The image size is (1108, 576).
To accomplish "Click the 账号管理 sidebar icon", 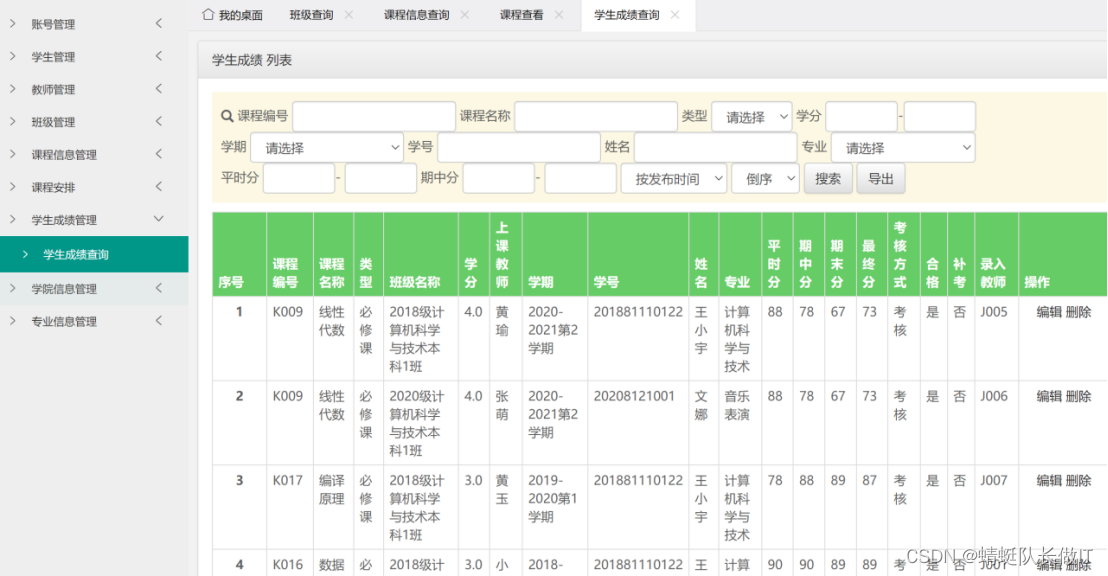I will tap(14, 23).
